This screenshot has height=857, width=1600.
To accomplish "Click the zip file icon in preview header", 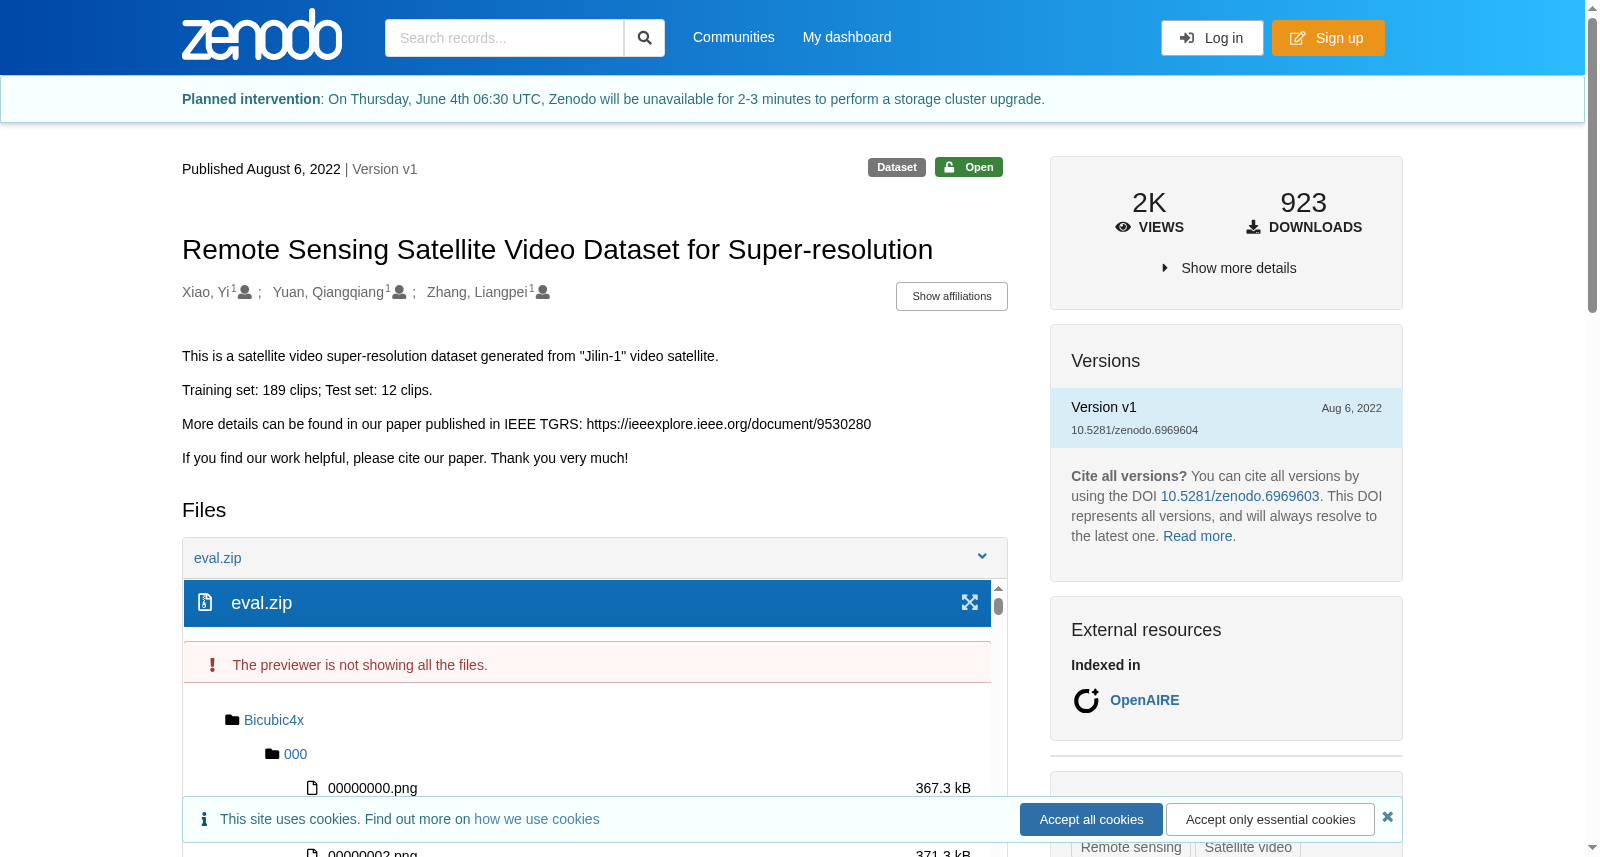I will pos(205,602).
